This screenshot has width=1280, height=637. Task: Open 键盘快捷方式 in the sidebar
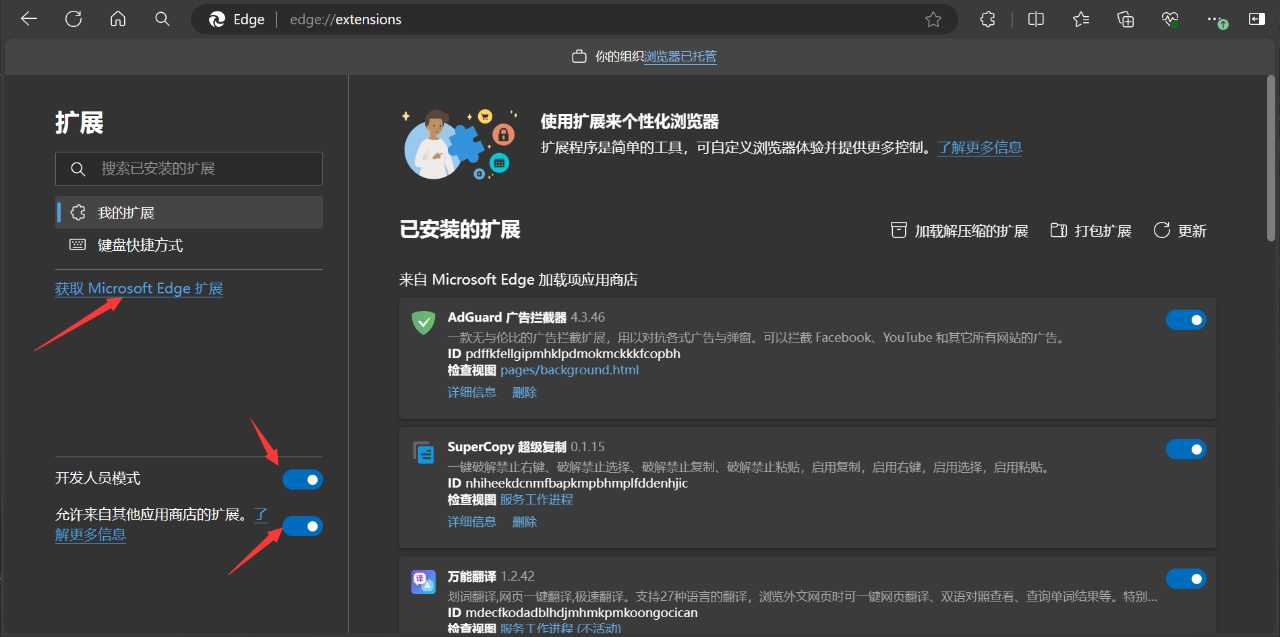coord(189,245)
